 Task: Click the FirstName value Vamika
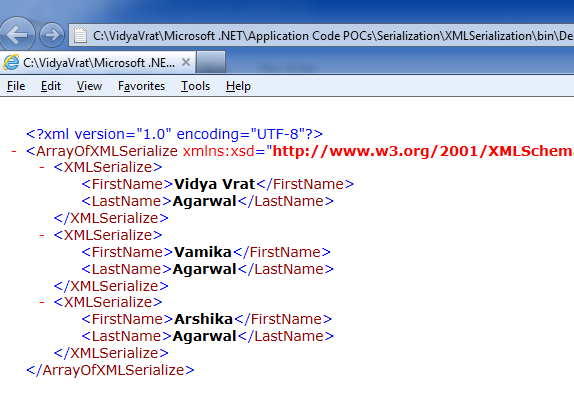(203, 252)
